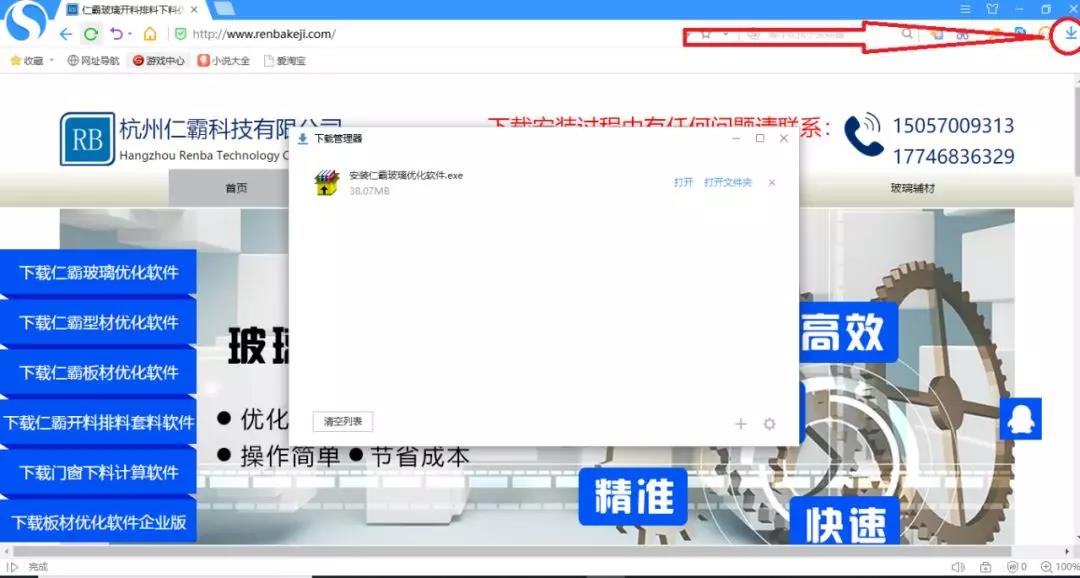Open download manager settings gear
The width and height of the screenshot is (1080, 578).
(769, 424)
